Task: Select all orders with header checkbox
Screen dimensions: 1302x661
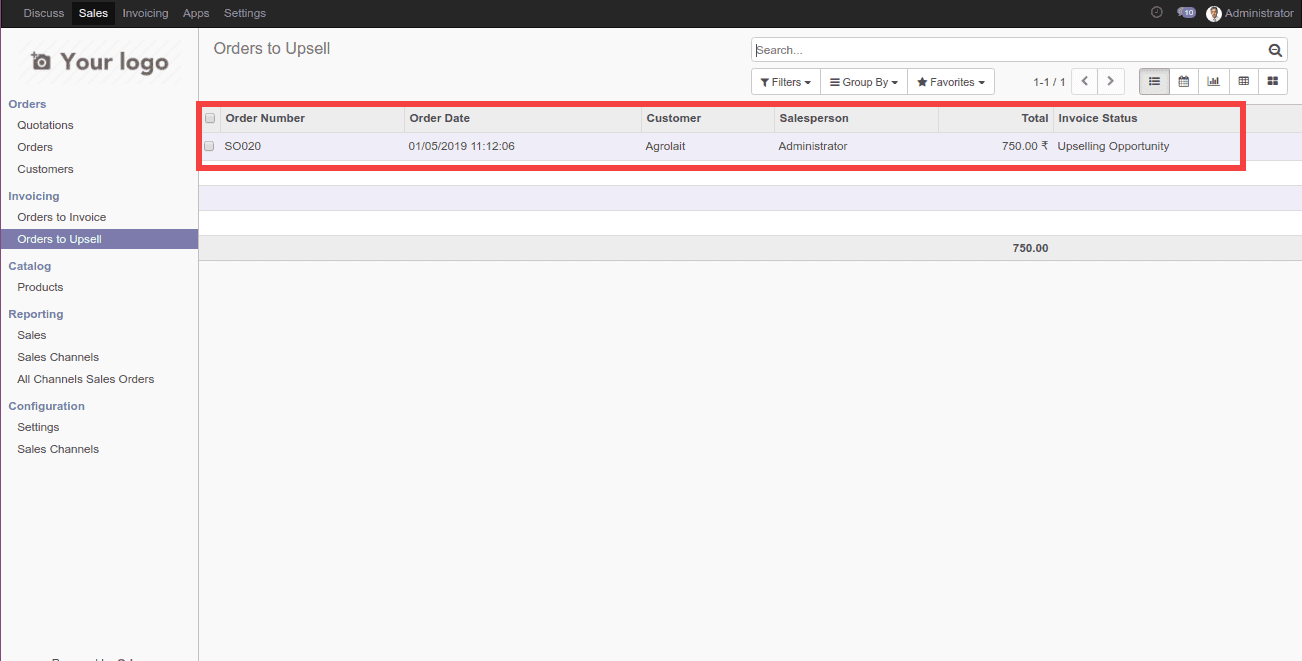Action: [x=210, y=118]
